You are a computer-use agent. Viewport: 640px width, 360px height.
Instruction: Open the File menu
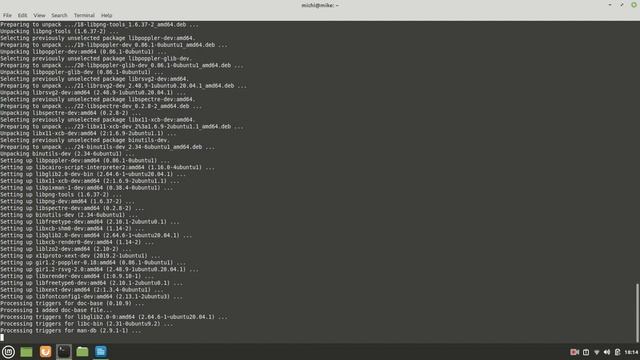pyautogui.click(x=7, y=15)
